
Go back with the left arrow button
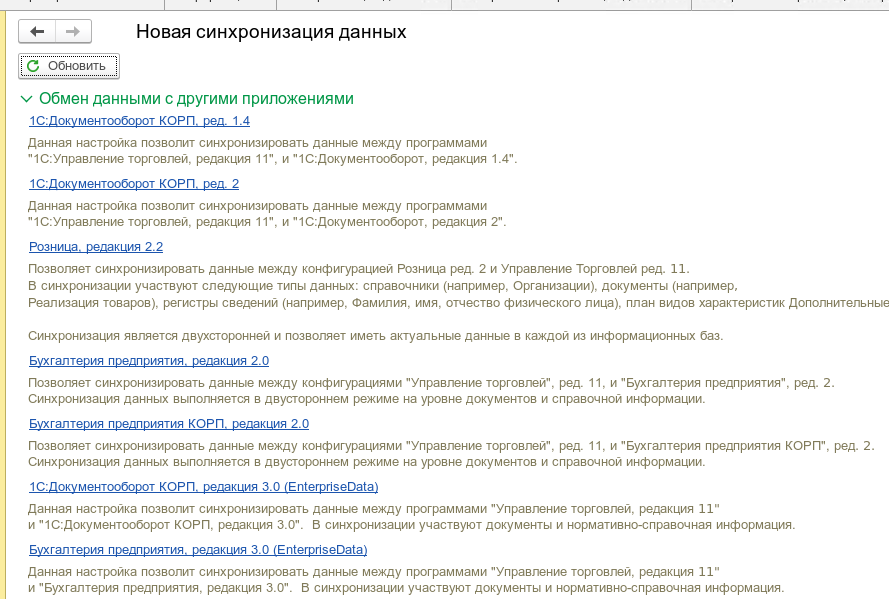(37, 32)
